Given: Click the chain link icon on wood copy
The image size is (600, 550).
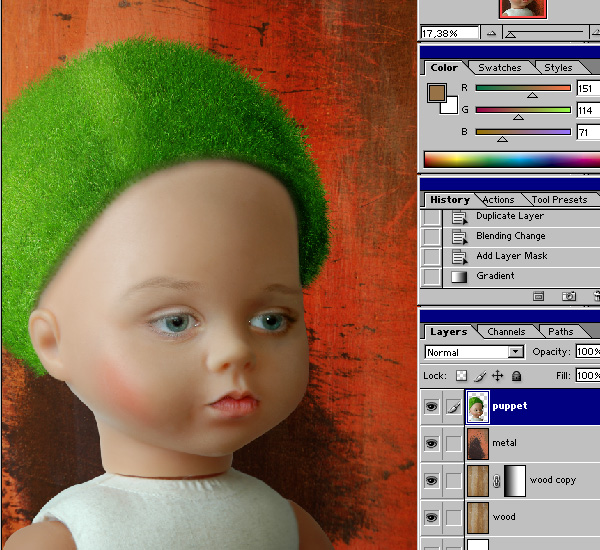Looking at the screenshot, I should (496, 481).
